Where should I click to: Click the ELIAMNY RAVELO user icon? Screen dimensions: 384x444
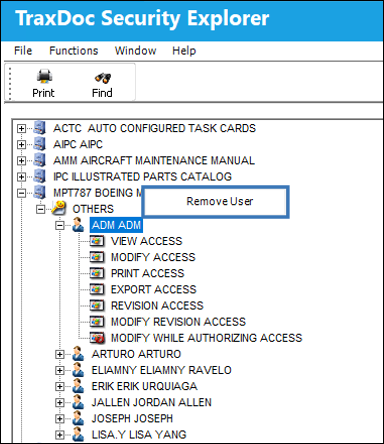click(78, 370)
